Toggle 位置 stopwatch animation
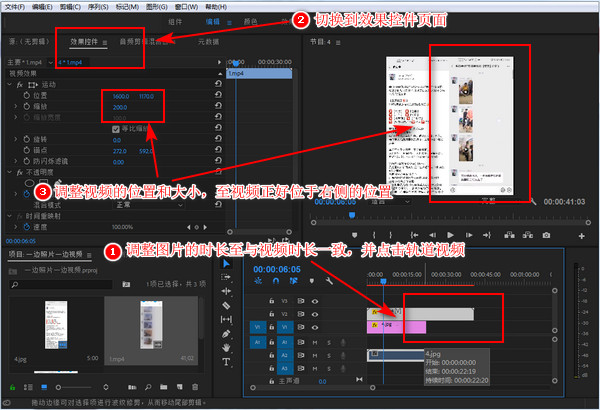 point(27,95)
